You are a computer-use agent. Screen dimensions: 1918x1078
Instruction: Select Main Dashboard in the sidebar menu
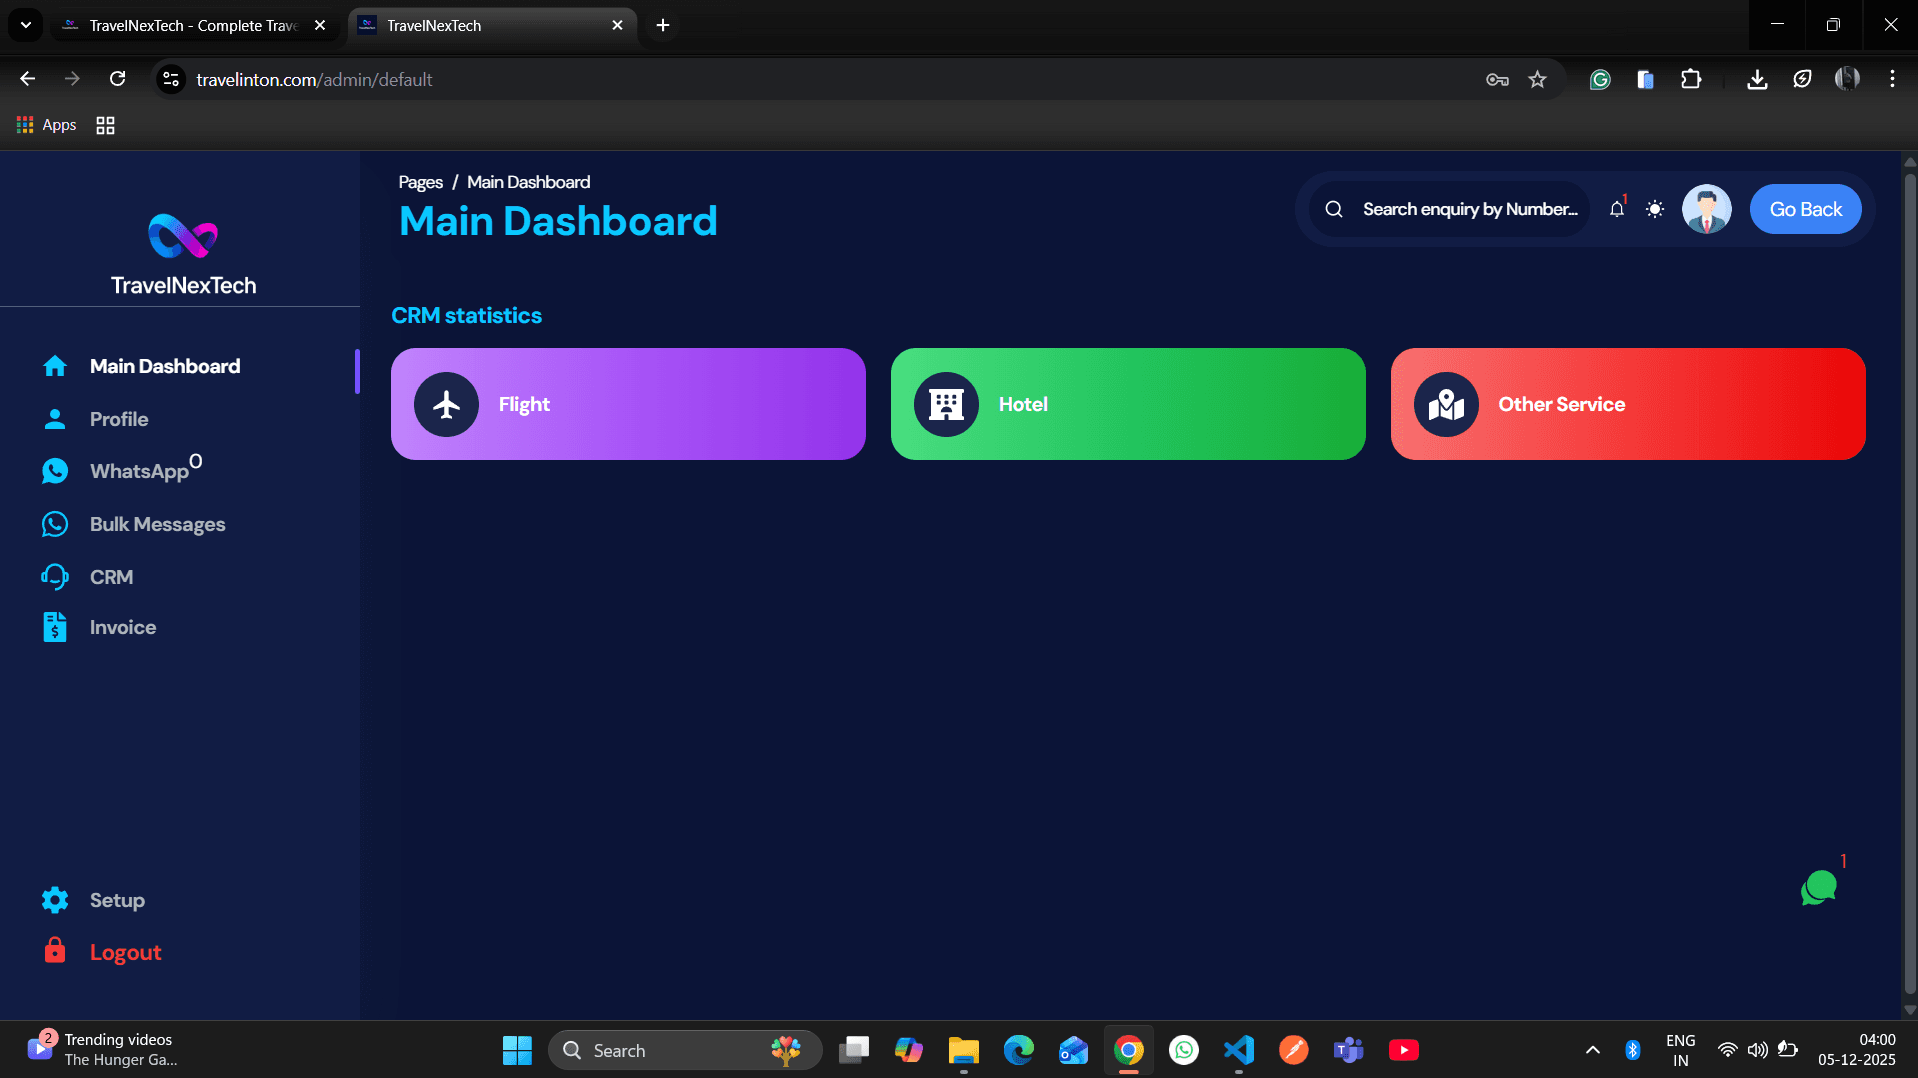click(165, 366)
